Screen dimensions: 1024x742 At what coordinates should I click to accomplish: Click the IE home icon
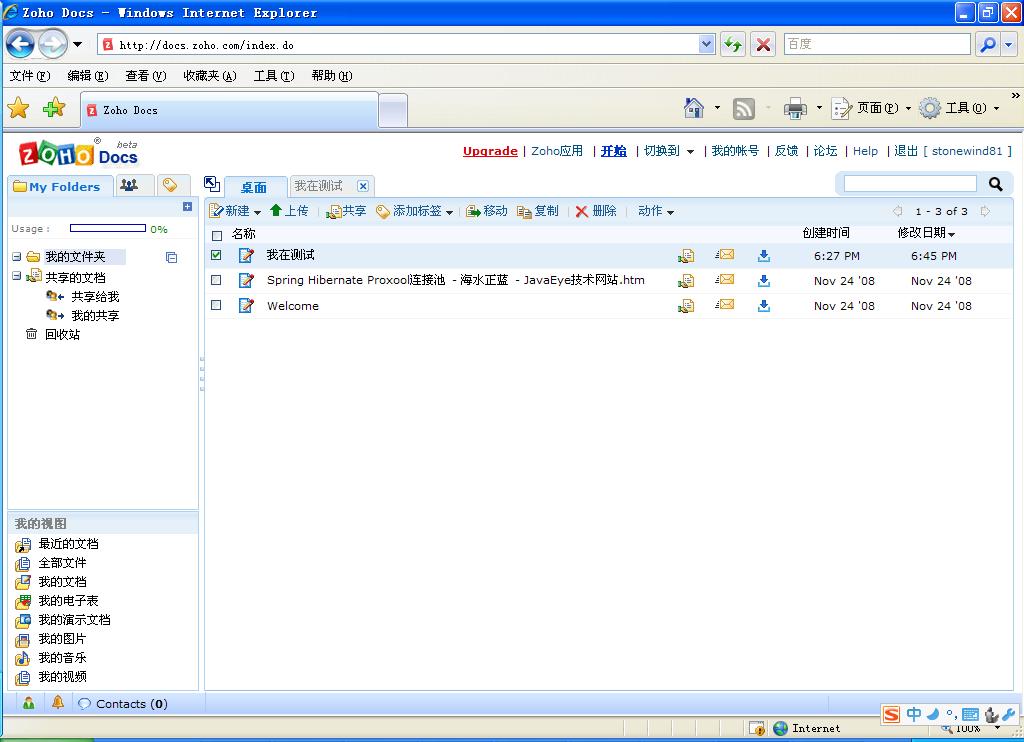[694, 108]
